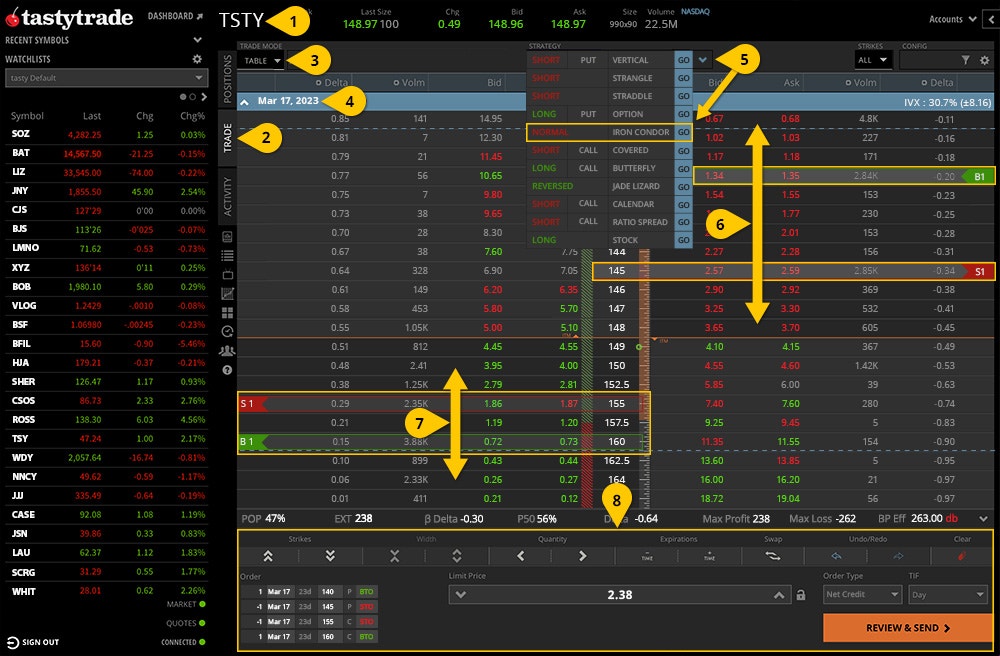Screen dimensions: 1000x656
Task: Click the BTO tag on the 140 put leg
Action: (366, 592)
